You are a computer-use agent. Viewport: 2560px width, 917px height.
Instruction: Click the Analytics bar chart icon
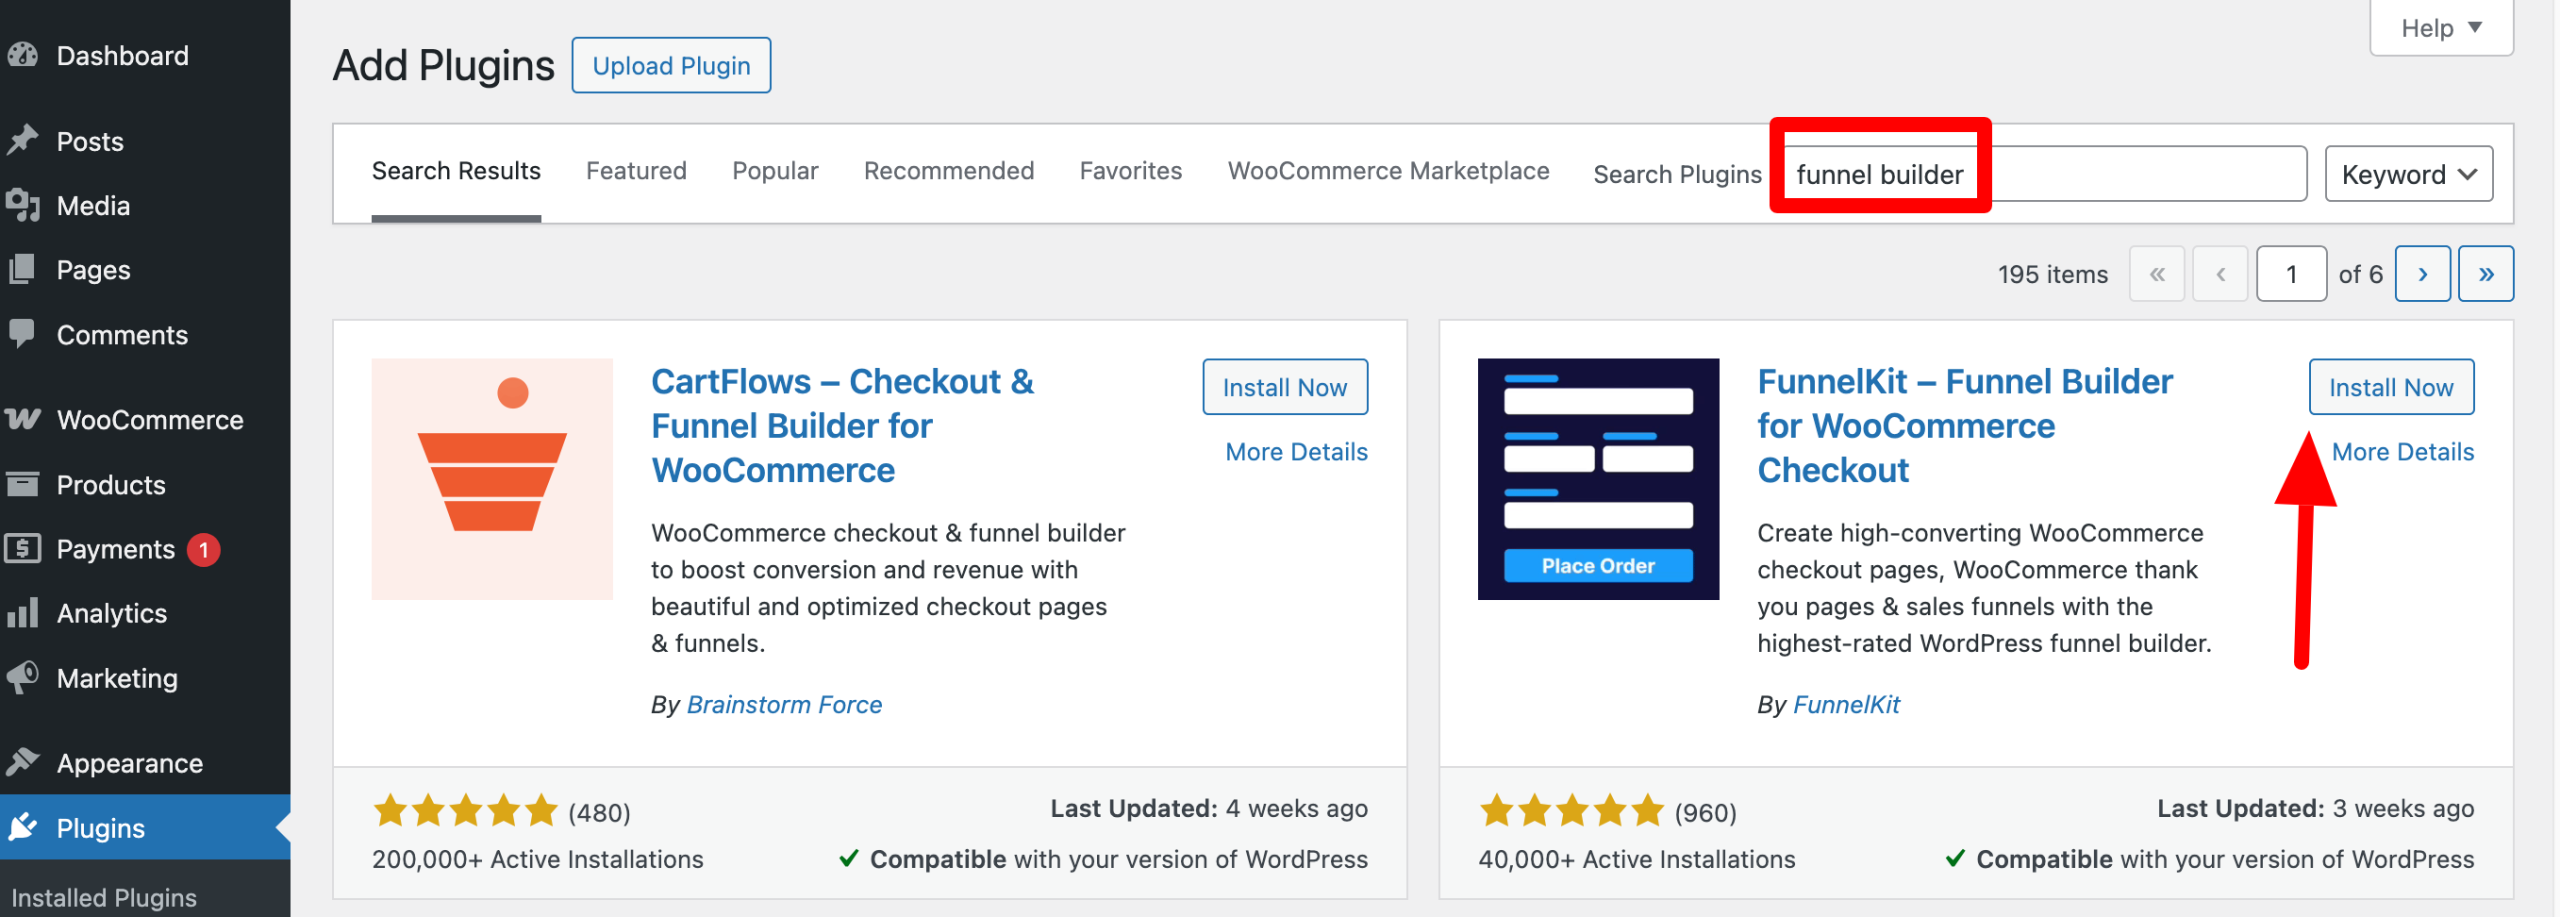tap(22, 612)
